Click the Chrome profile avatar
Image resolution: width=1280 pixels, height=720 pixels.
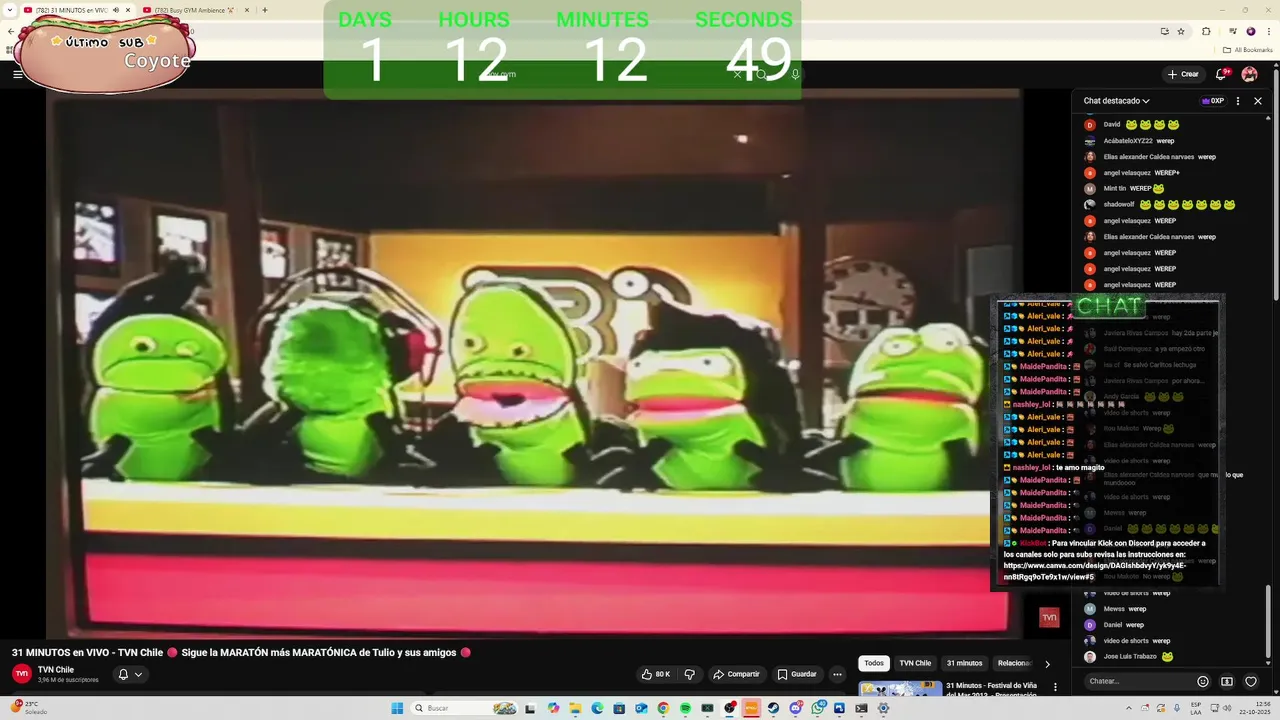click(1251, 31)
